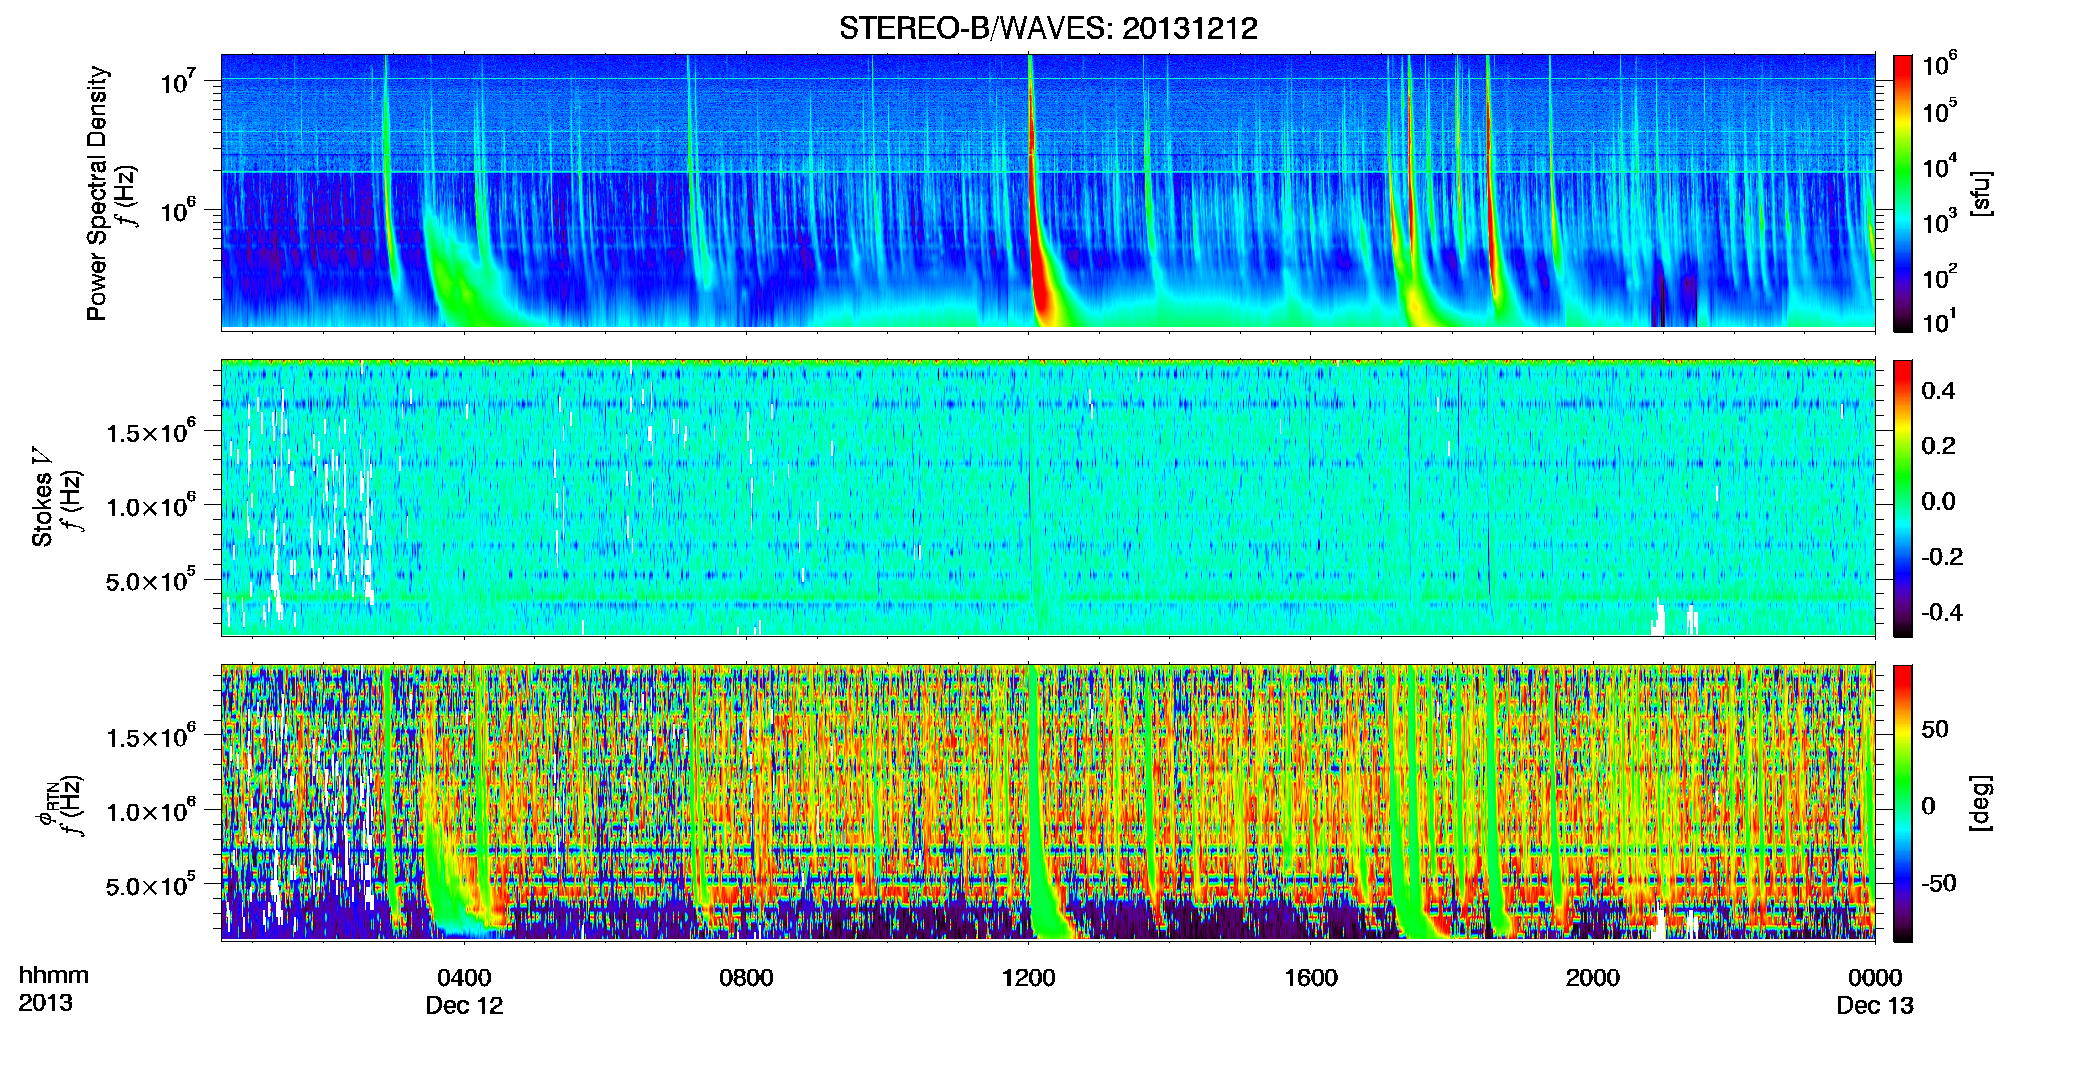Click the "0000" time label
The width and height of the screenshot is (2096, 1080).
pyautogui.click(x=1875, y=978)
